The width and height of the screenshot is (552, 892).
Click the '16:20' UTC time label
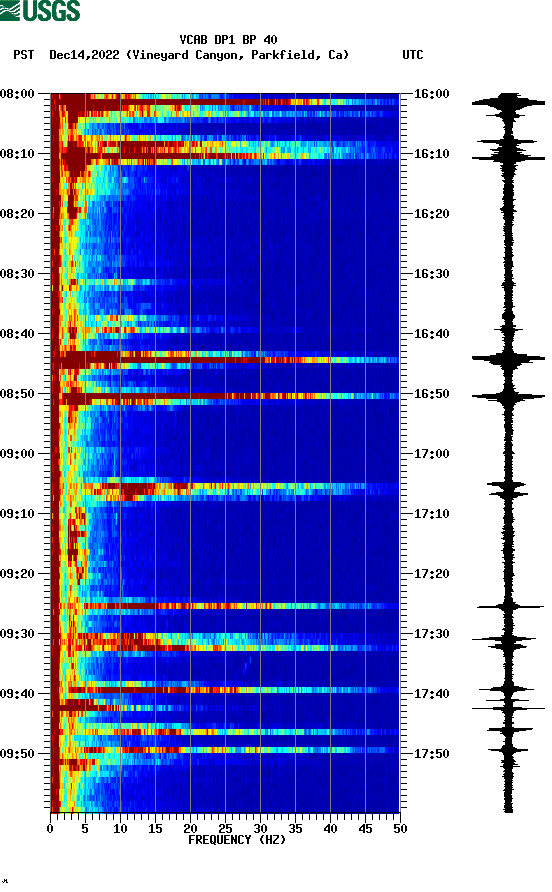coord(431,214)
